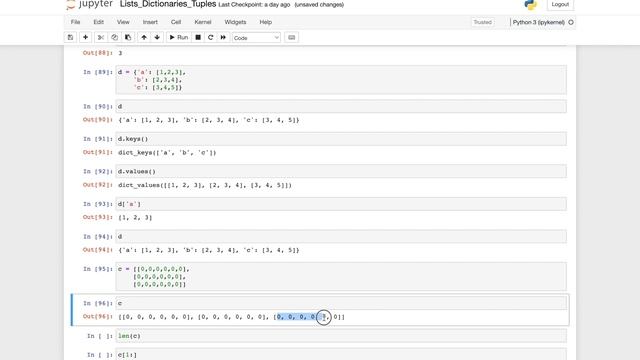
Task: Select cell In [93] with d['a']
Action: [x=341, y=204]
